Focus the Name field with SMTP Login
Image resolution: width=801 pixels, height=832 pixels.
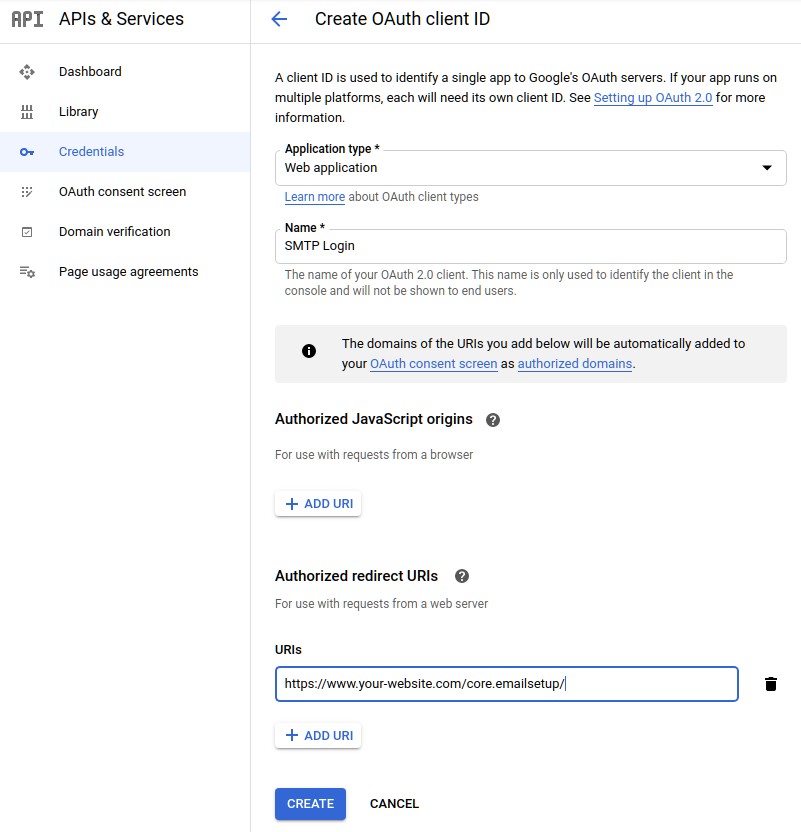tap(530, 246)
